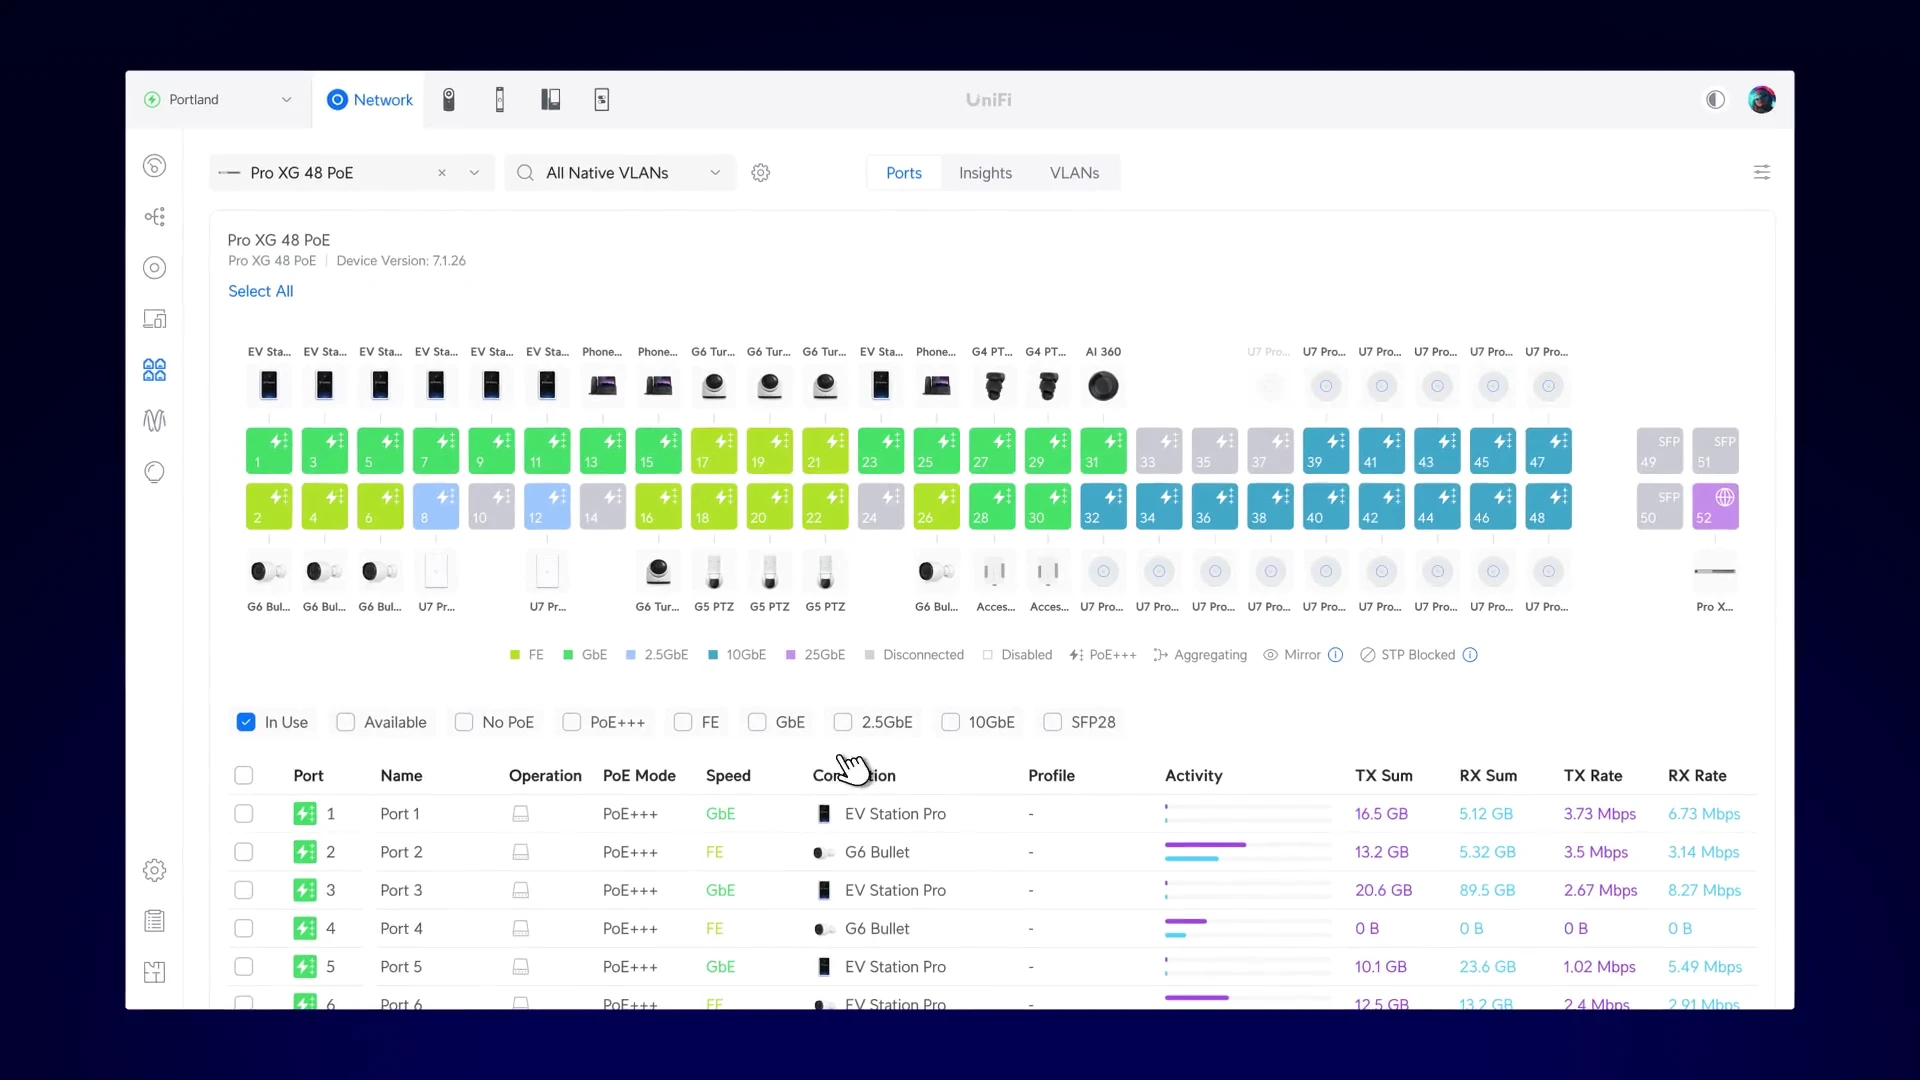The image size is (1920, 1080).
Task: Open the filter options icon at right
Action: click(x=1762, y=173)
